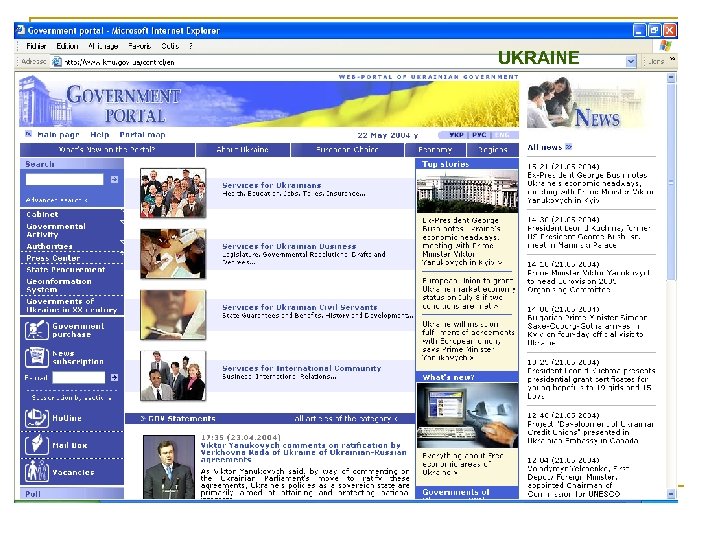
Task: Click the Top stories building photo
Action: [x=467, y=191]
